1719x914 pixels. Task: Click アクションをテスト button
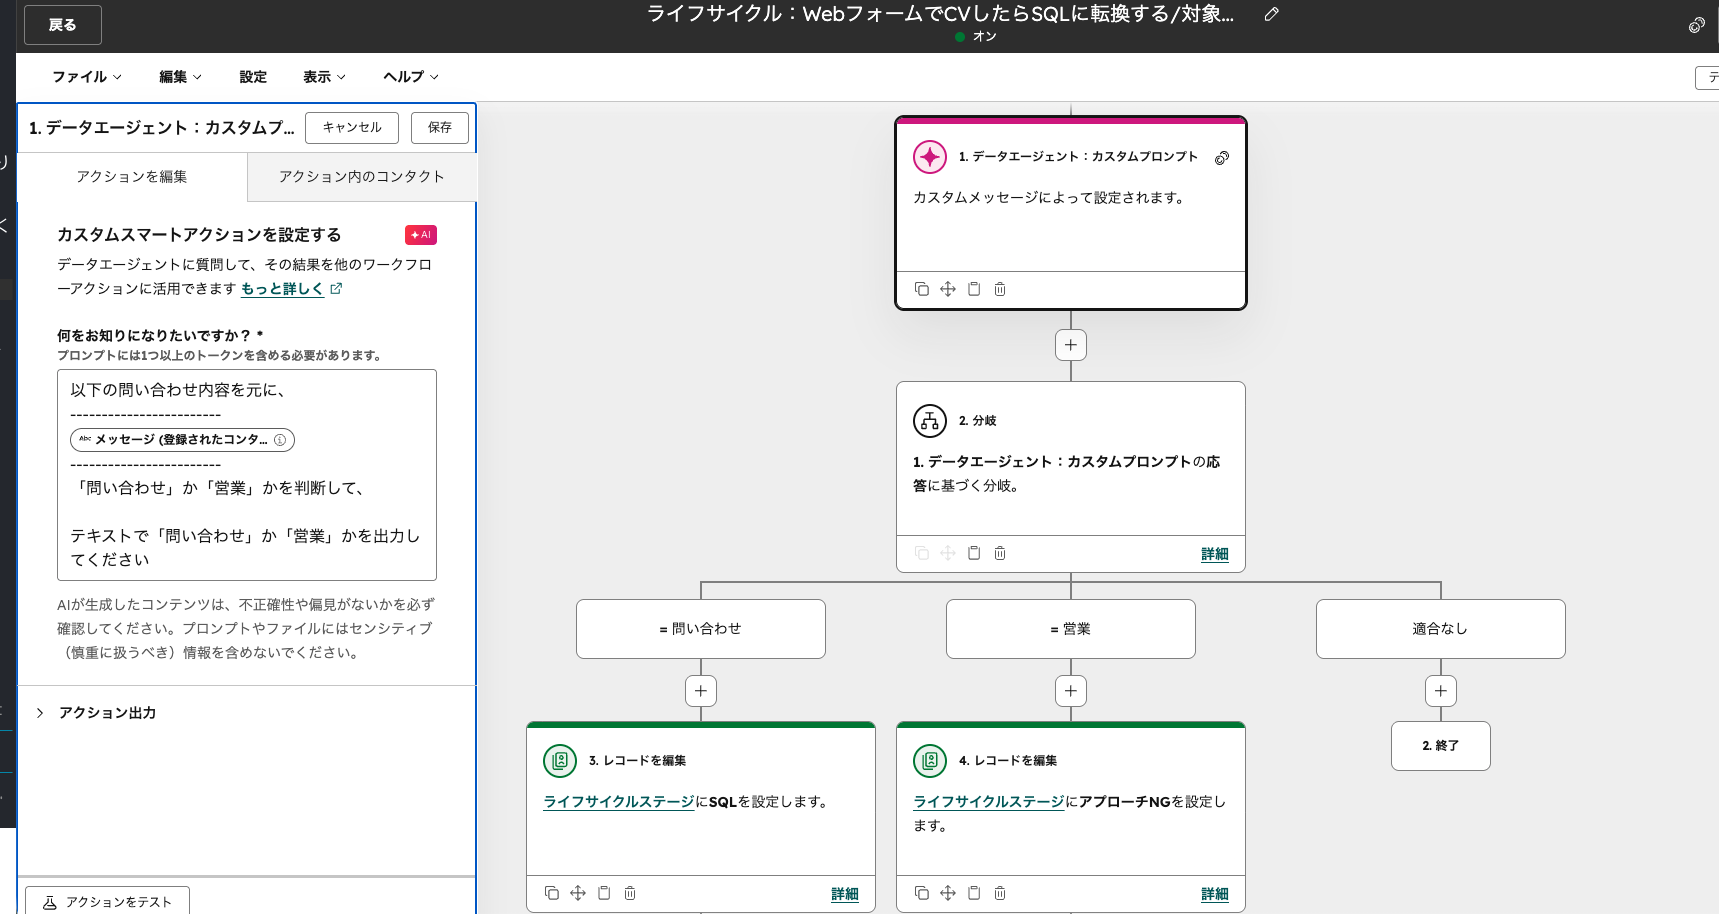click(x=108, y=902)
